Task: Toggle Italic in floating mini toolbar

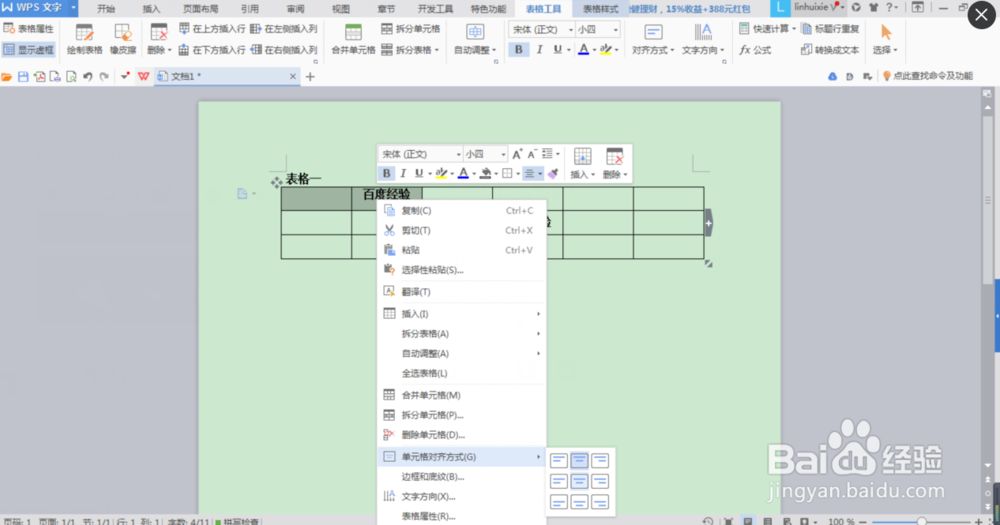Action: [x=403, y=173]
